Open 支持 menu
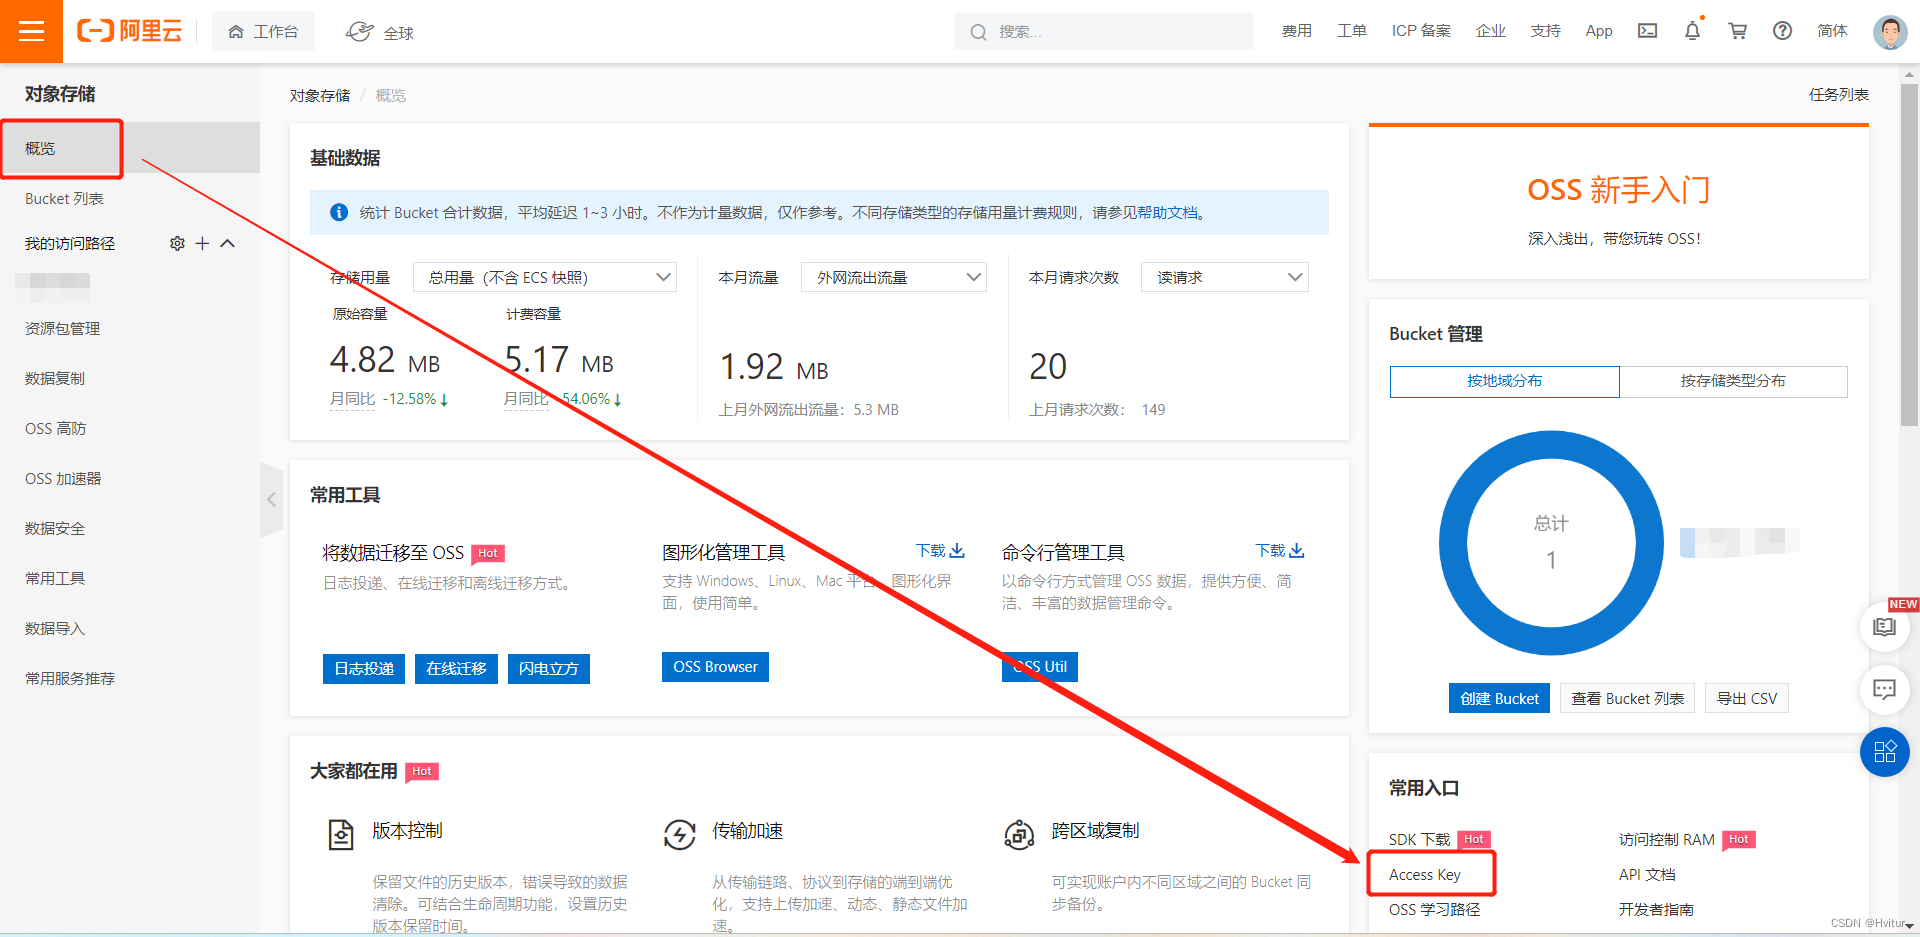This screenshot has height=937, width=1920. [x=1545, y=31]
